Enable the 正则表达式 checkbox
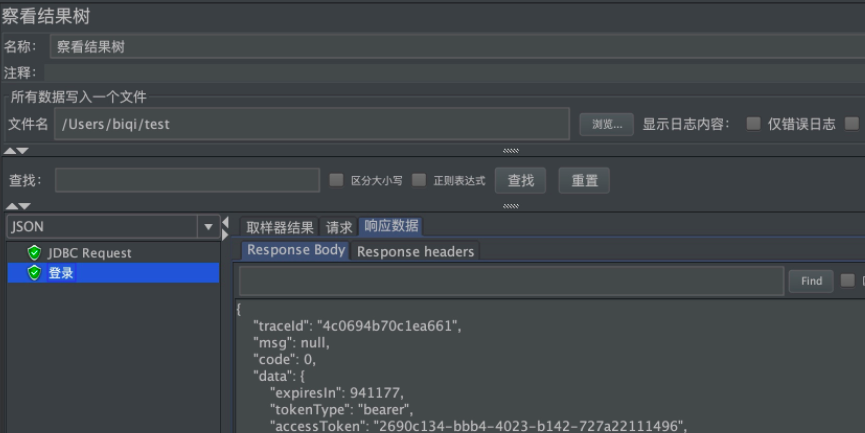Image resolution: width=865 pixels, height=433 pixels. point(419,180)
